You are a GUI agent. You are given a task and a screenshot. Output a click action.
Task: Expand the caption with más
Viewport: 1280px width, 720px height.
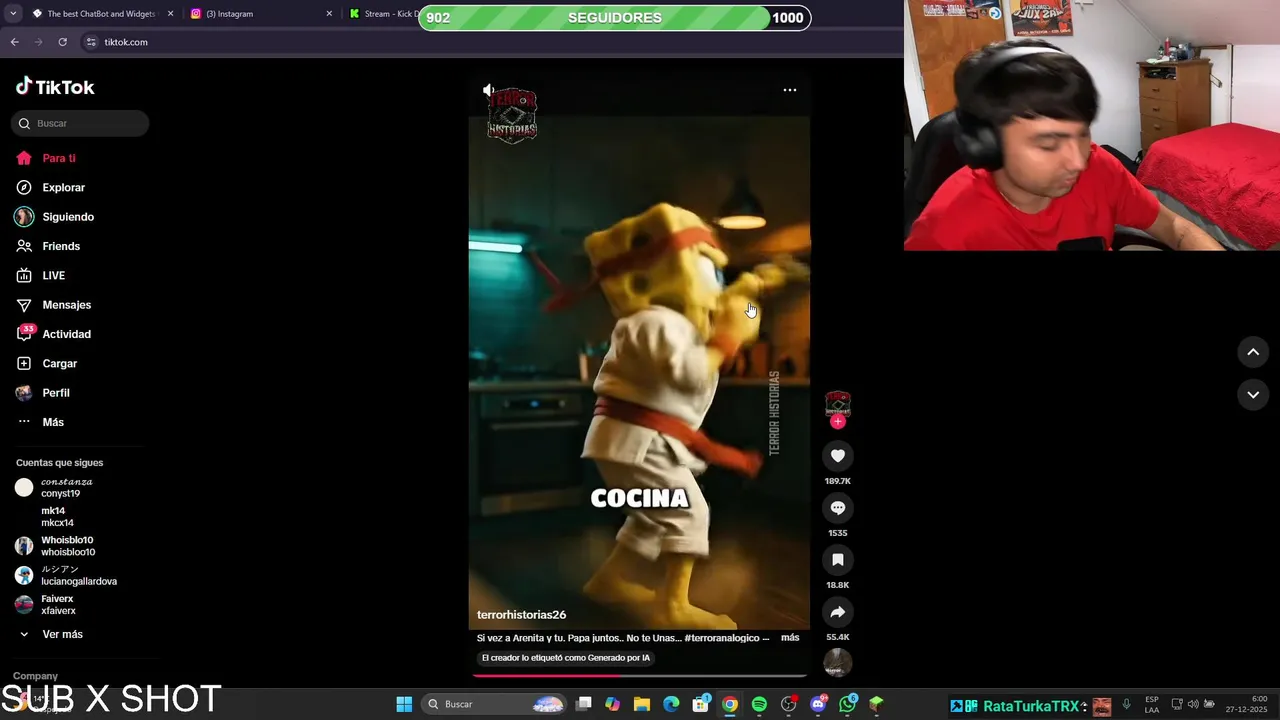click(x=790, y=638)
